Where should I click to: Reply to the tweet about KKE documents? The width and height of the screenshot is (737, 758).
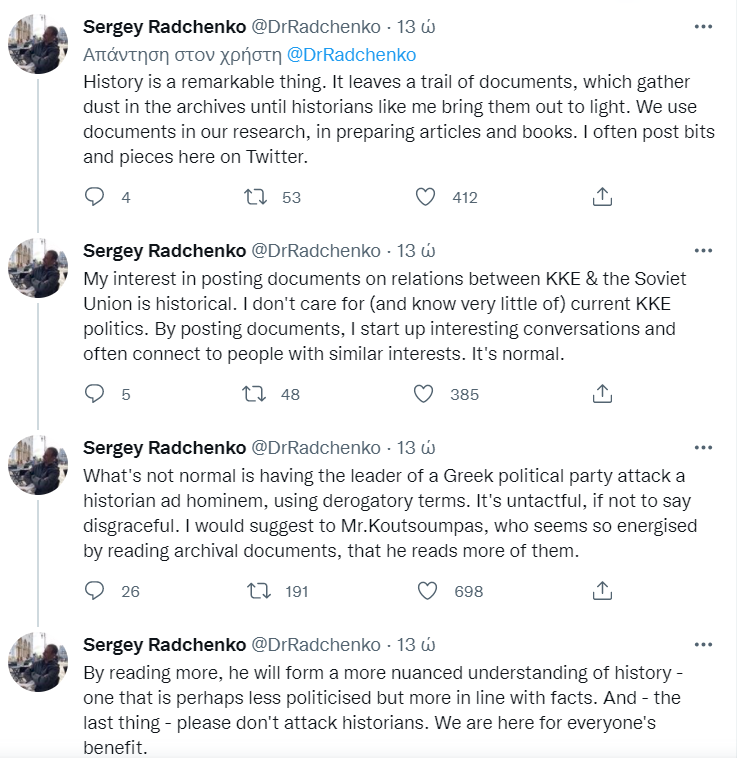[x=95, y=394]
